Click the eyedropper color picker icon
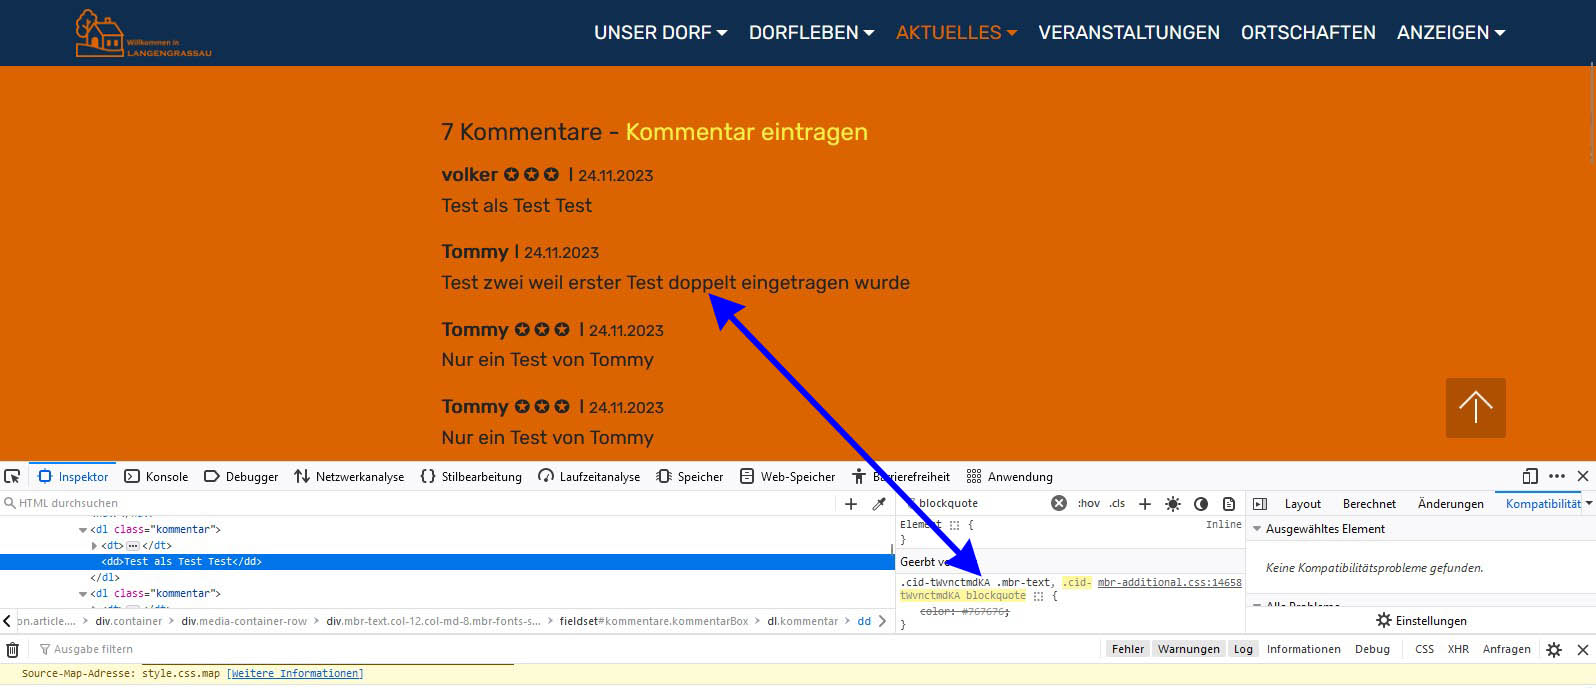1596x691 pixels. [x=879, y=504]
